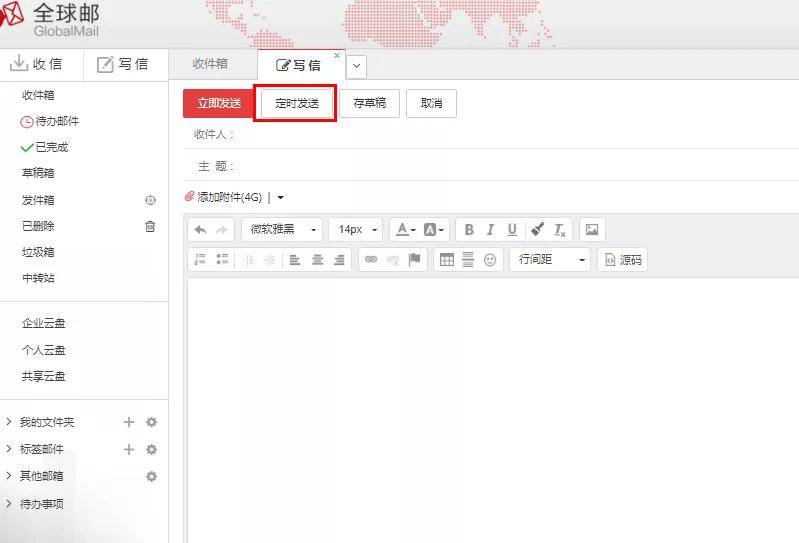
Task: Toggle underline text formatting
Action: pyautogui.click(x=512, y=230)
